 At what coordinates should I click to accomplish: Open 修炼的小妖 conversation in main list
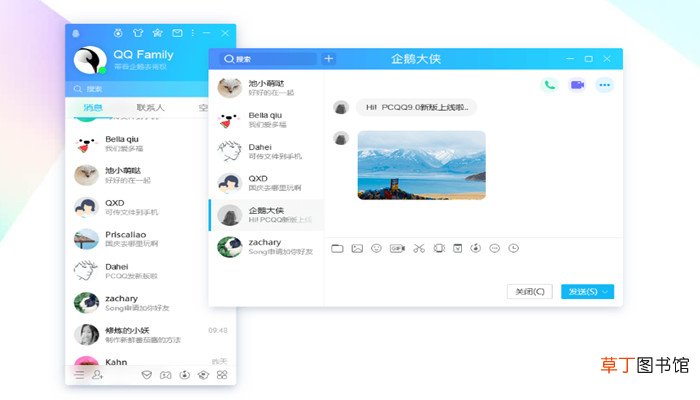(150, 334)
